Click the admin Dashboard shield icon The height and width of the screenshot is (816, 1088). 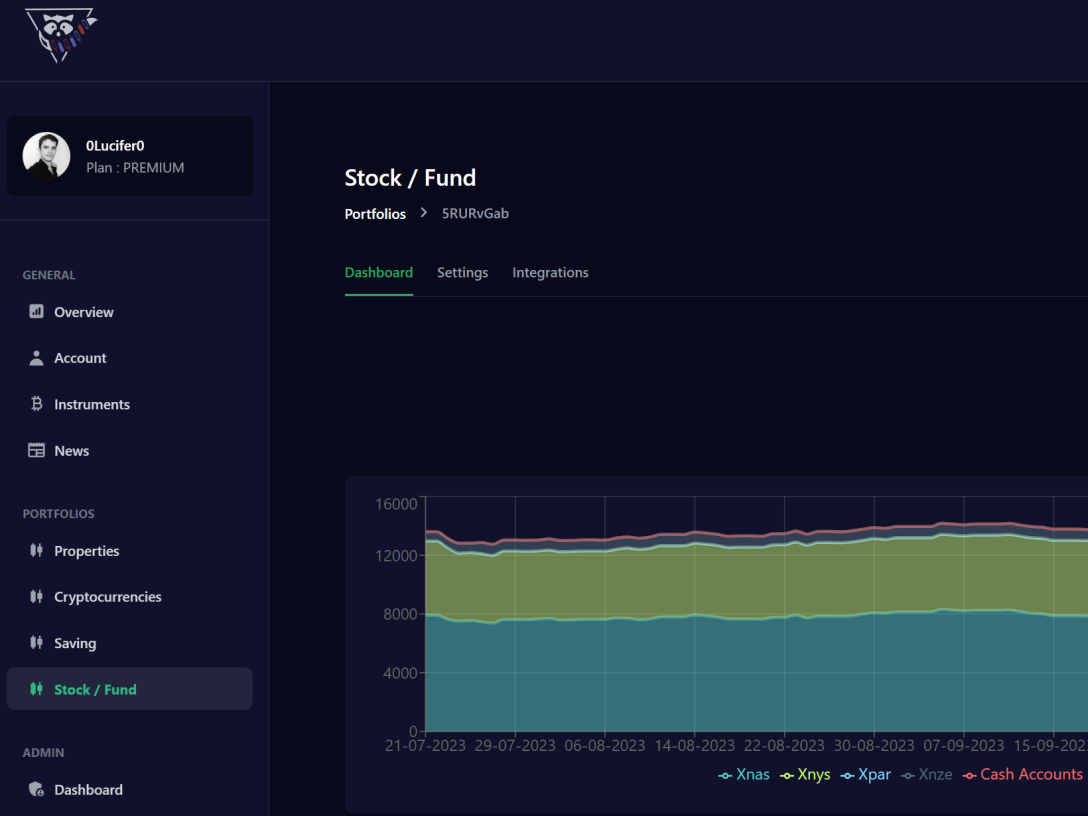pos(37,789)
